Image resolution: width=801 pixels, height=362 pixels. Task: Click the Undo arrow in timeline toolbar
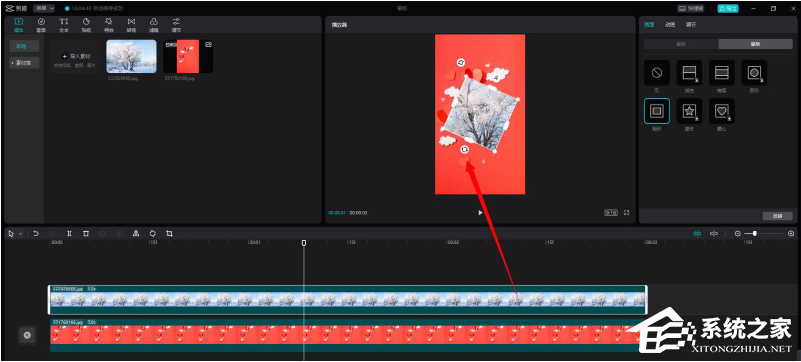[36, 233]
